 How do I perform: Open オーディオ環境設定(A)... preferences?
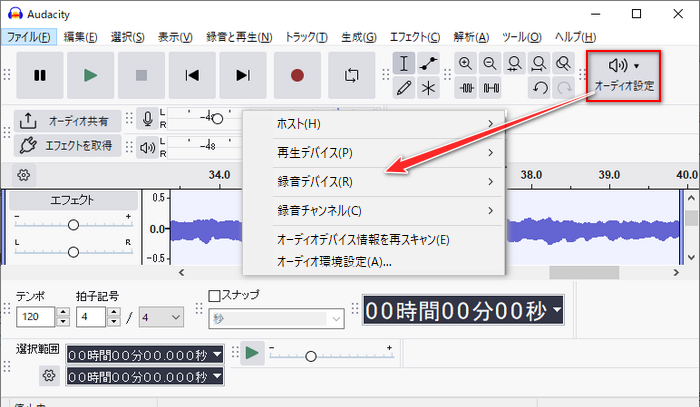(374, 262)
